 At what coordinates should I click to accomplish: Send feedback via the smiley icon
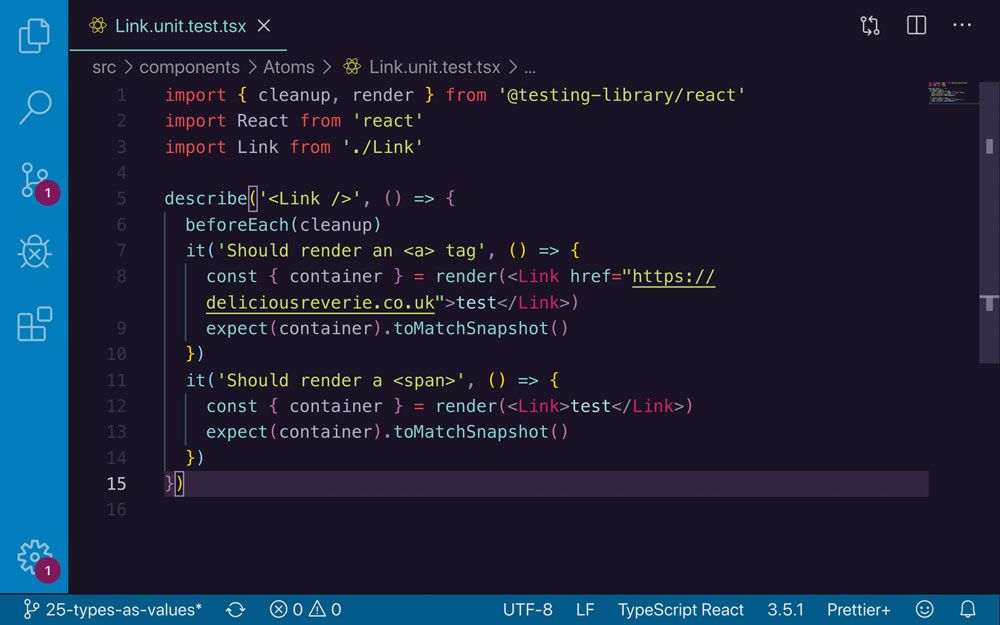pos(925,609)
